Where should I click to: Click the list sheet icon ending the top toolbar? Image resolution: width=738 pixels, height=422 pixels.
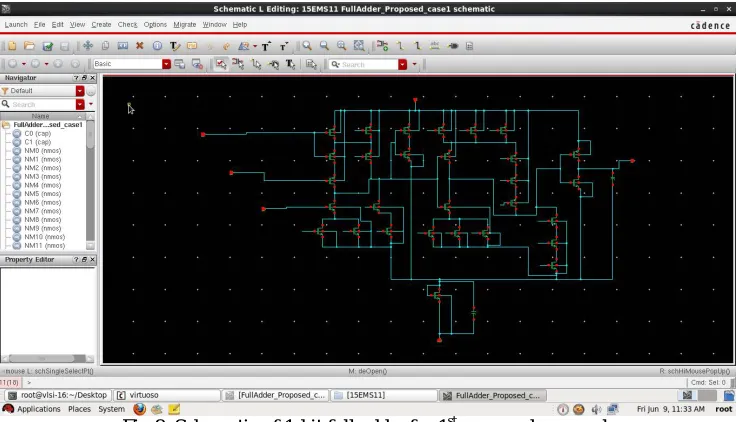(469, 46)
